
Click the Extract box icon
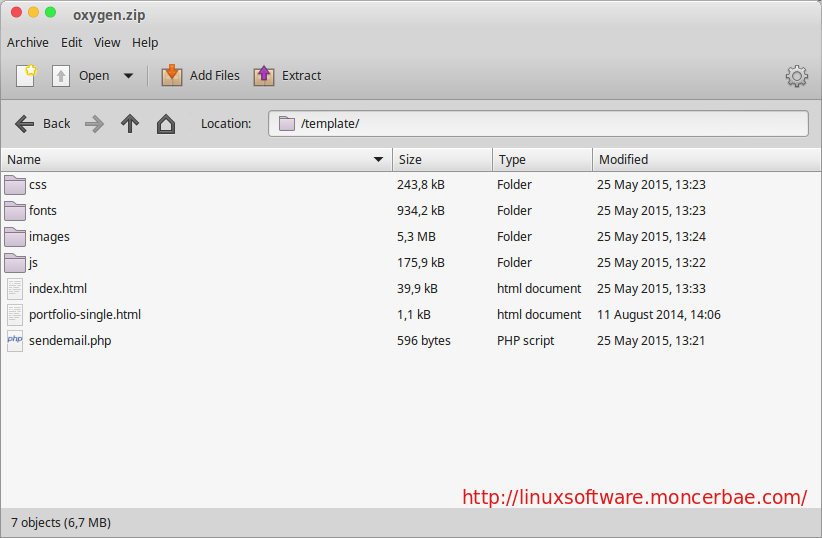tap(264, 76)
